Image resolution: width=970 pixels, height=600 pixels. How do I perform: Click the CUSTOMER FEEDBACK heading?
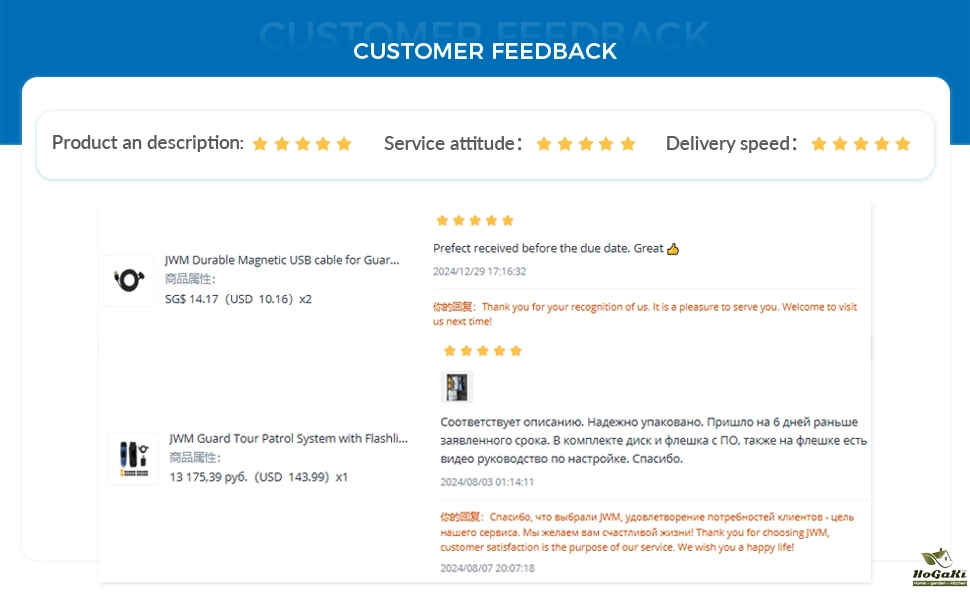[x=485, y=51]
